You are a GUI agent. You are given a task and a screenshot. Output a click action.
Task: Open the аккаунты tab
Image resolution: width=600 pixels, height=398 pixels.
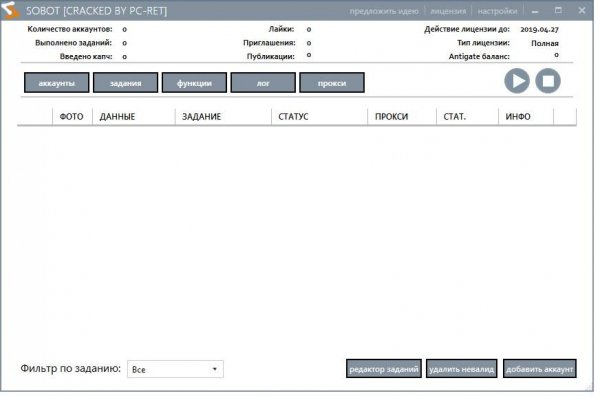(57, 83)
